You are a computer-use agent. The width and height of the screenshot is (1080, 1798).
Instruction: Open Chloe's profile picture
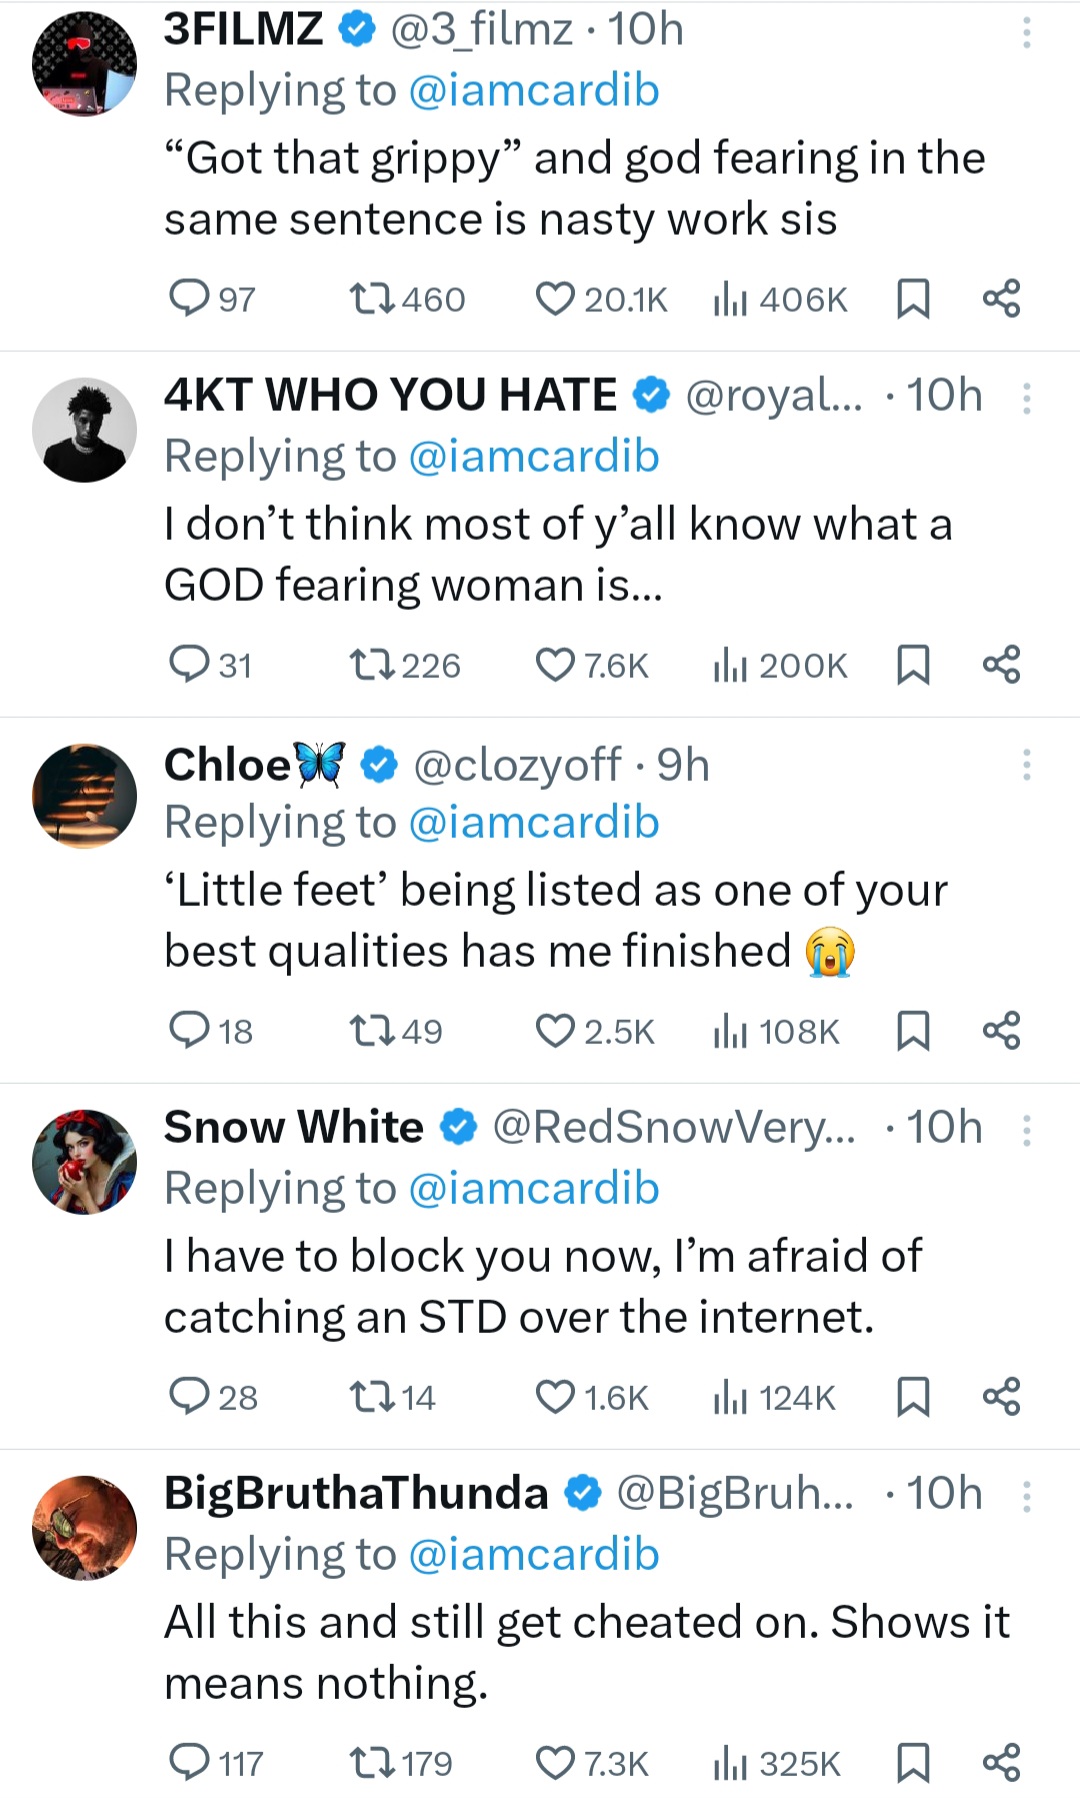tap(85, 796)
